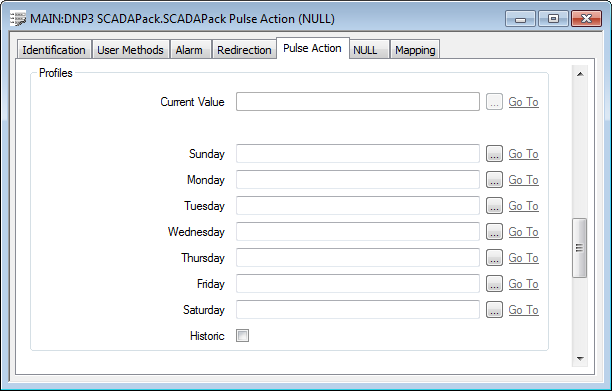Click inside the Sunday profile input field
Screen dimensions: 612x391
coord(358,154)
